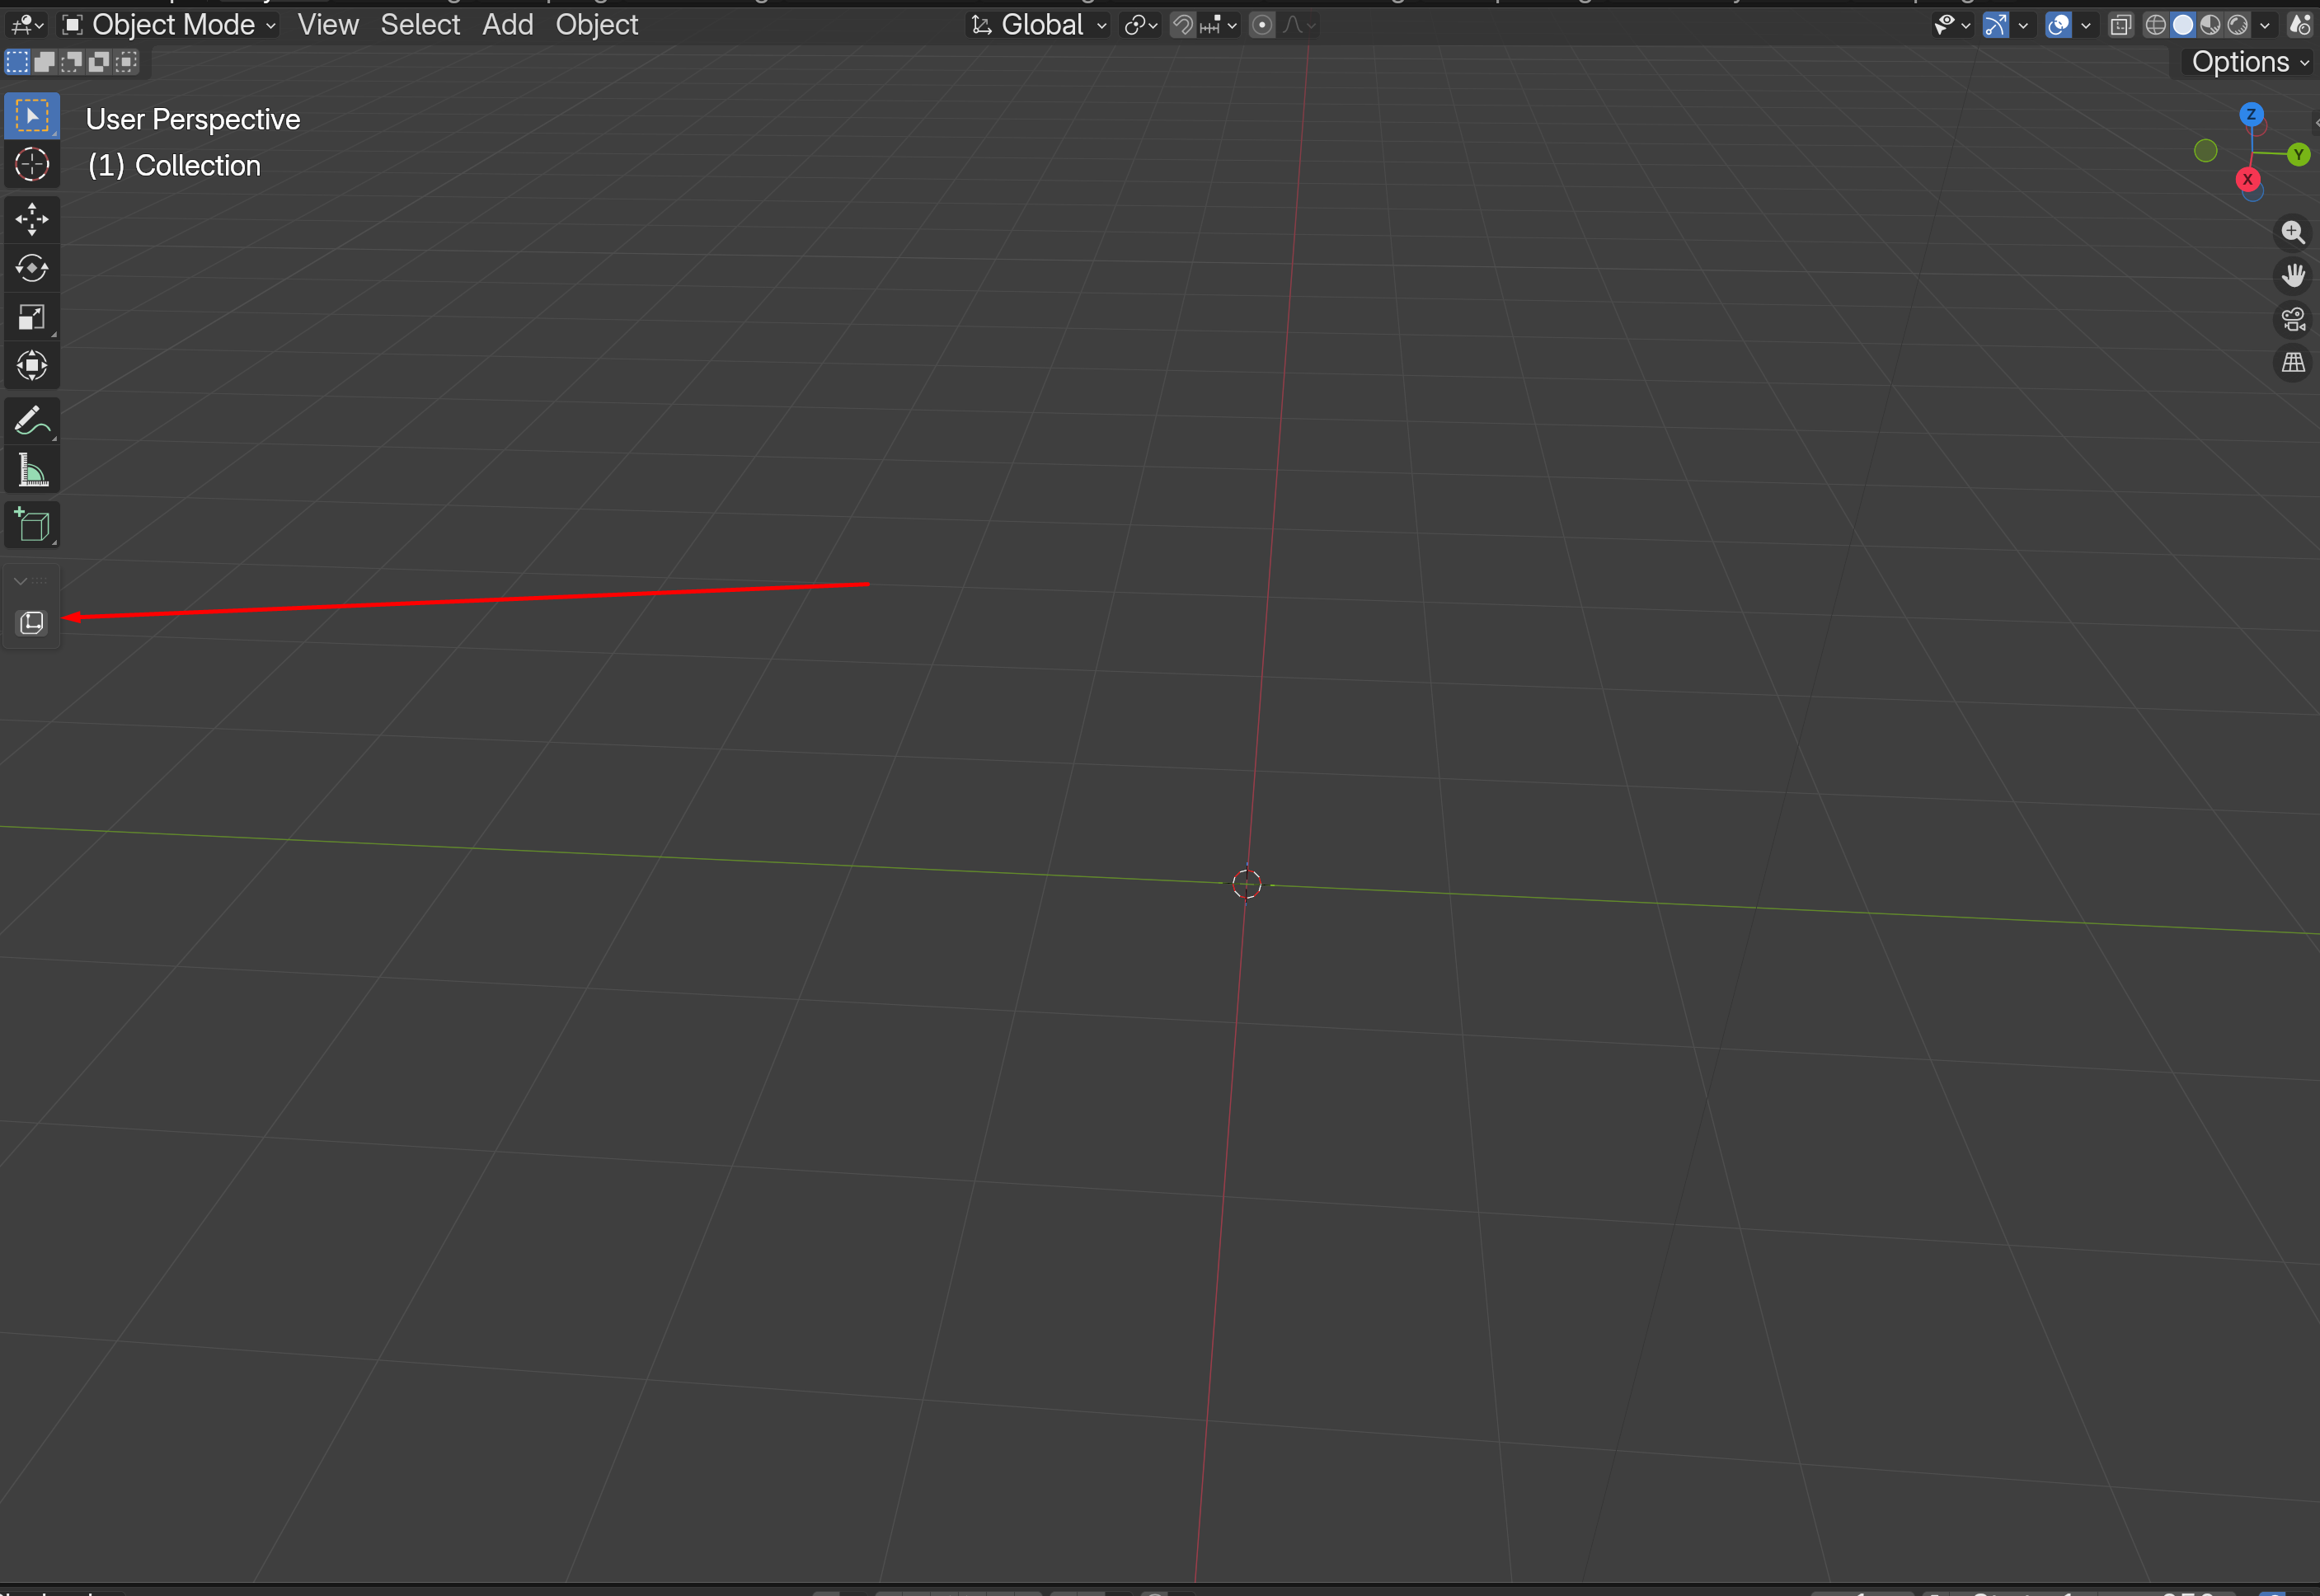Screen dimensions: 2320x1596
Task: Click the negative Y axis gizmo circle
Action: [x=2205, y=151]
